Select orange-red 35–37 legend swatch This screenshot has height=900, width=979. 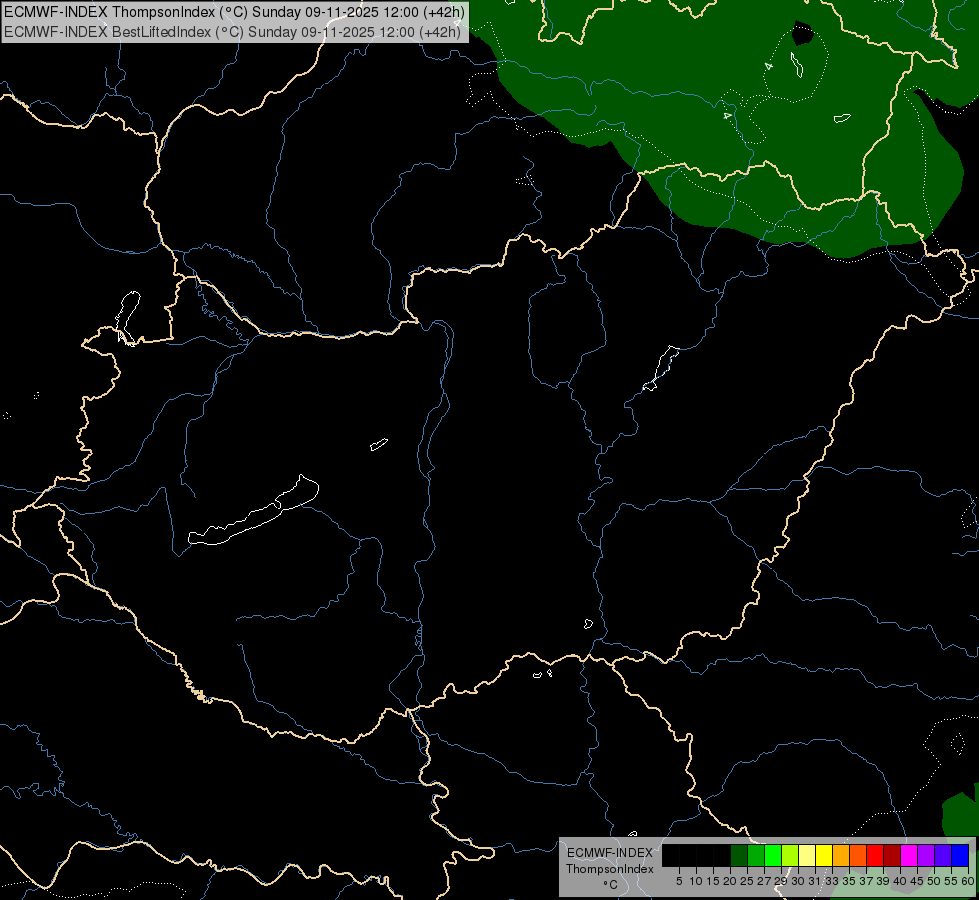coord(858,855)
